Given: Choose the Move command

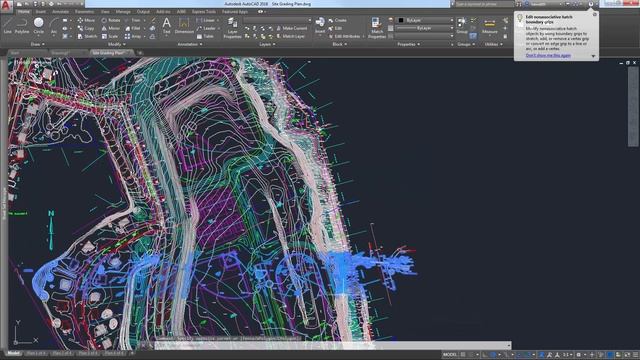Looking at the screenshot, I should 86,20.
